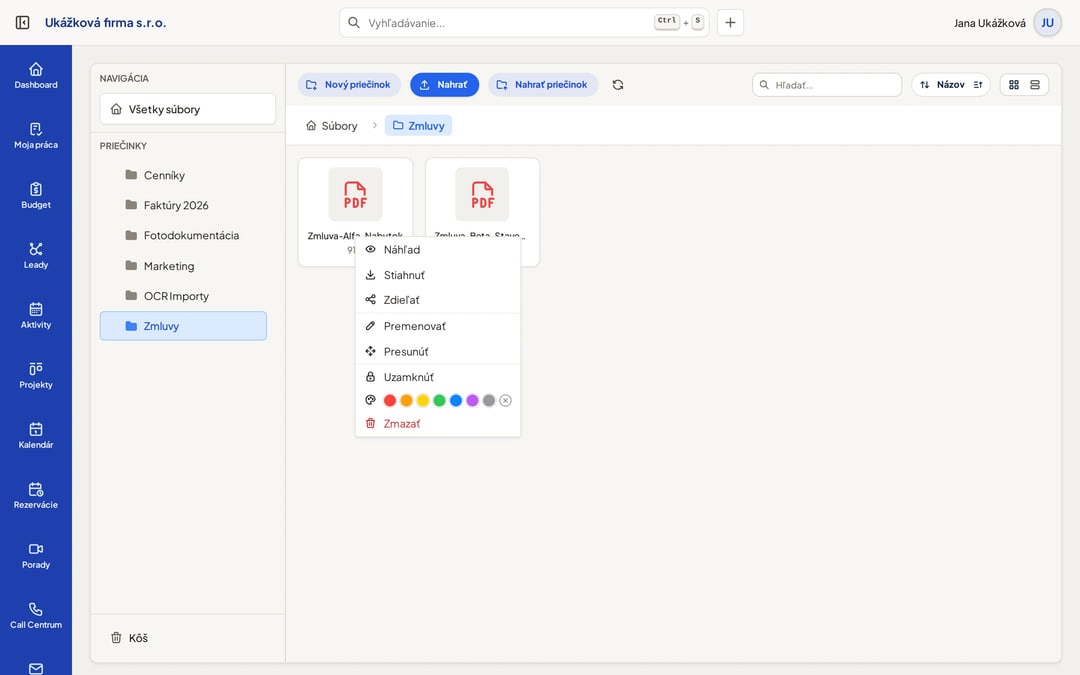Select Zmluvy folder in tree
Image resolution: width=1080 pixels, height=675 pixels.
(183, 326)
